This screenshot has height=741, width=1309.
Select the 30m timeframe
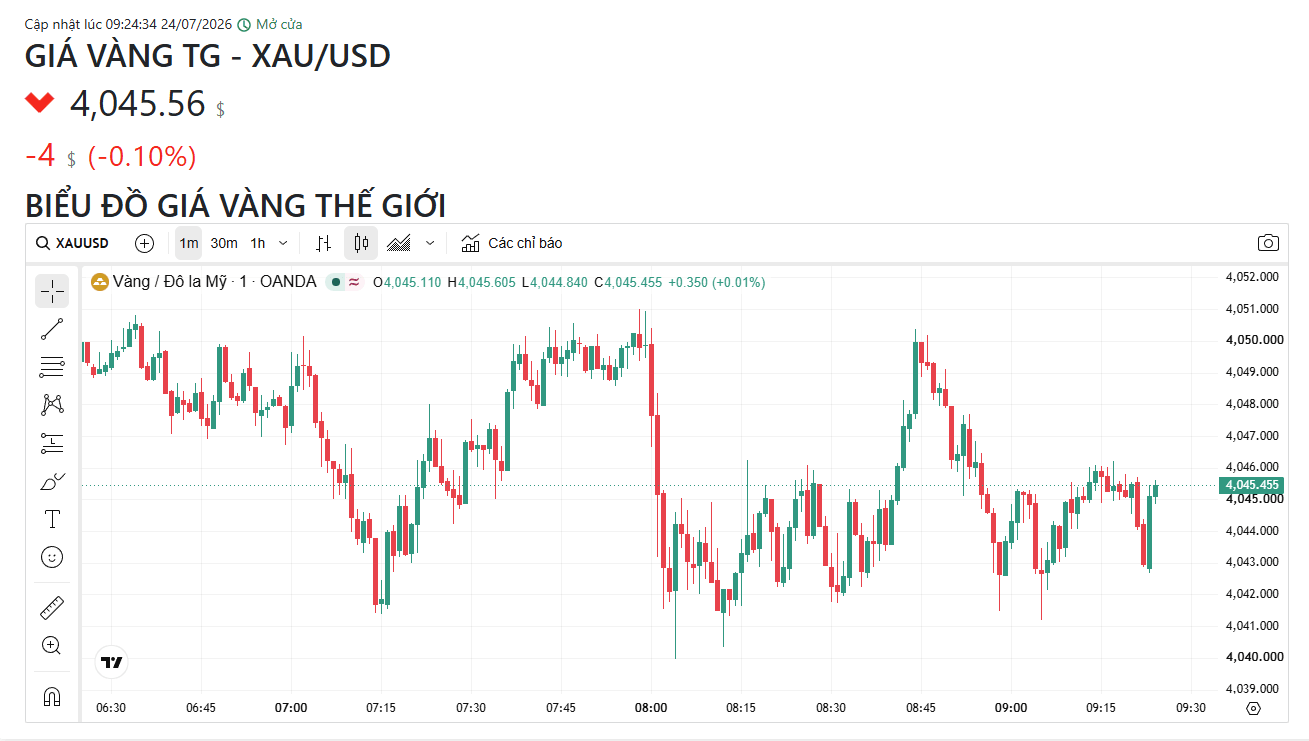coord(224,243)
